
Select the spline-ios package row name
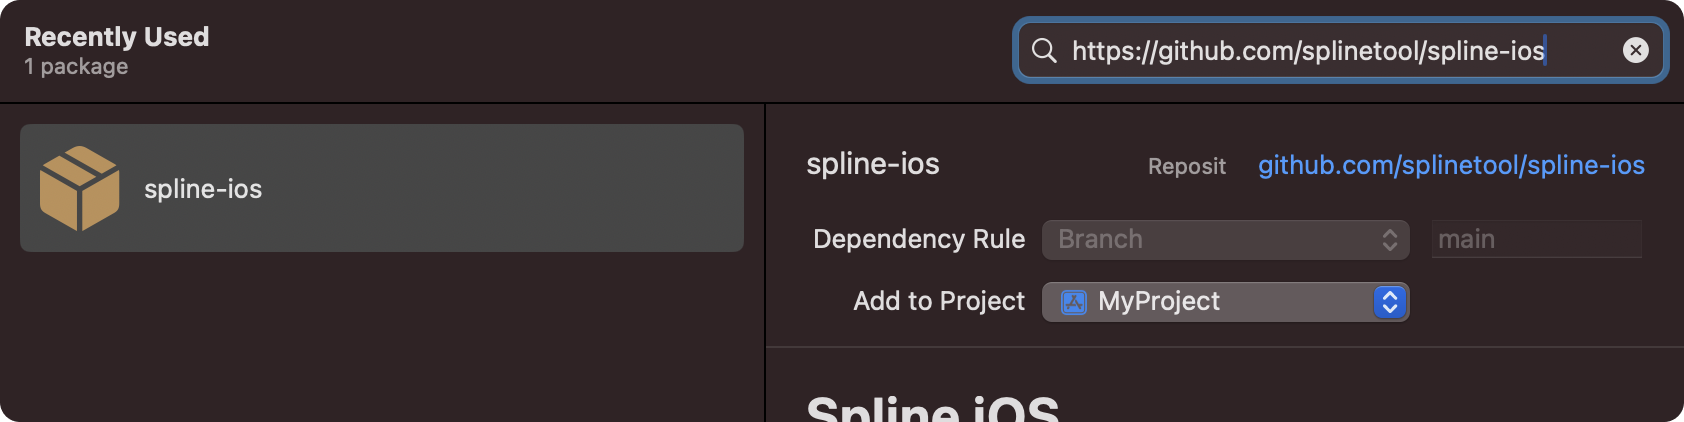[203, 189]
